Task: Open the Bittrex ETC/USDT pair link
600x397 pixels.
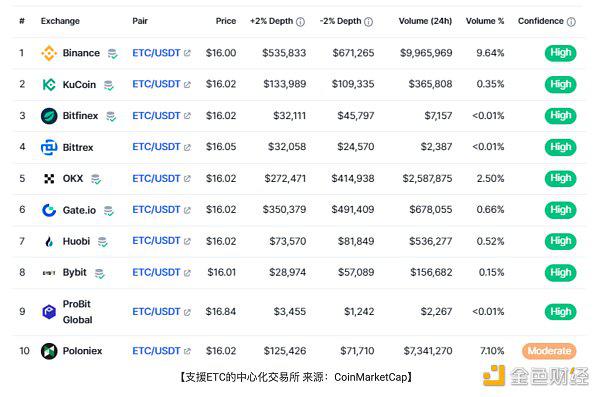Action: [156, 147]
